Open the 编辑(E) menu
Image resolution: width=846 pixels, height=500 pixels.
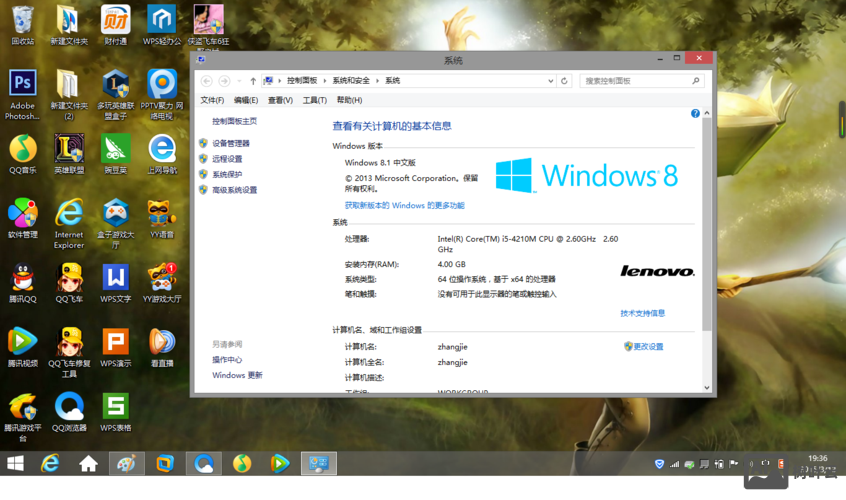[x=246, y=100]
